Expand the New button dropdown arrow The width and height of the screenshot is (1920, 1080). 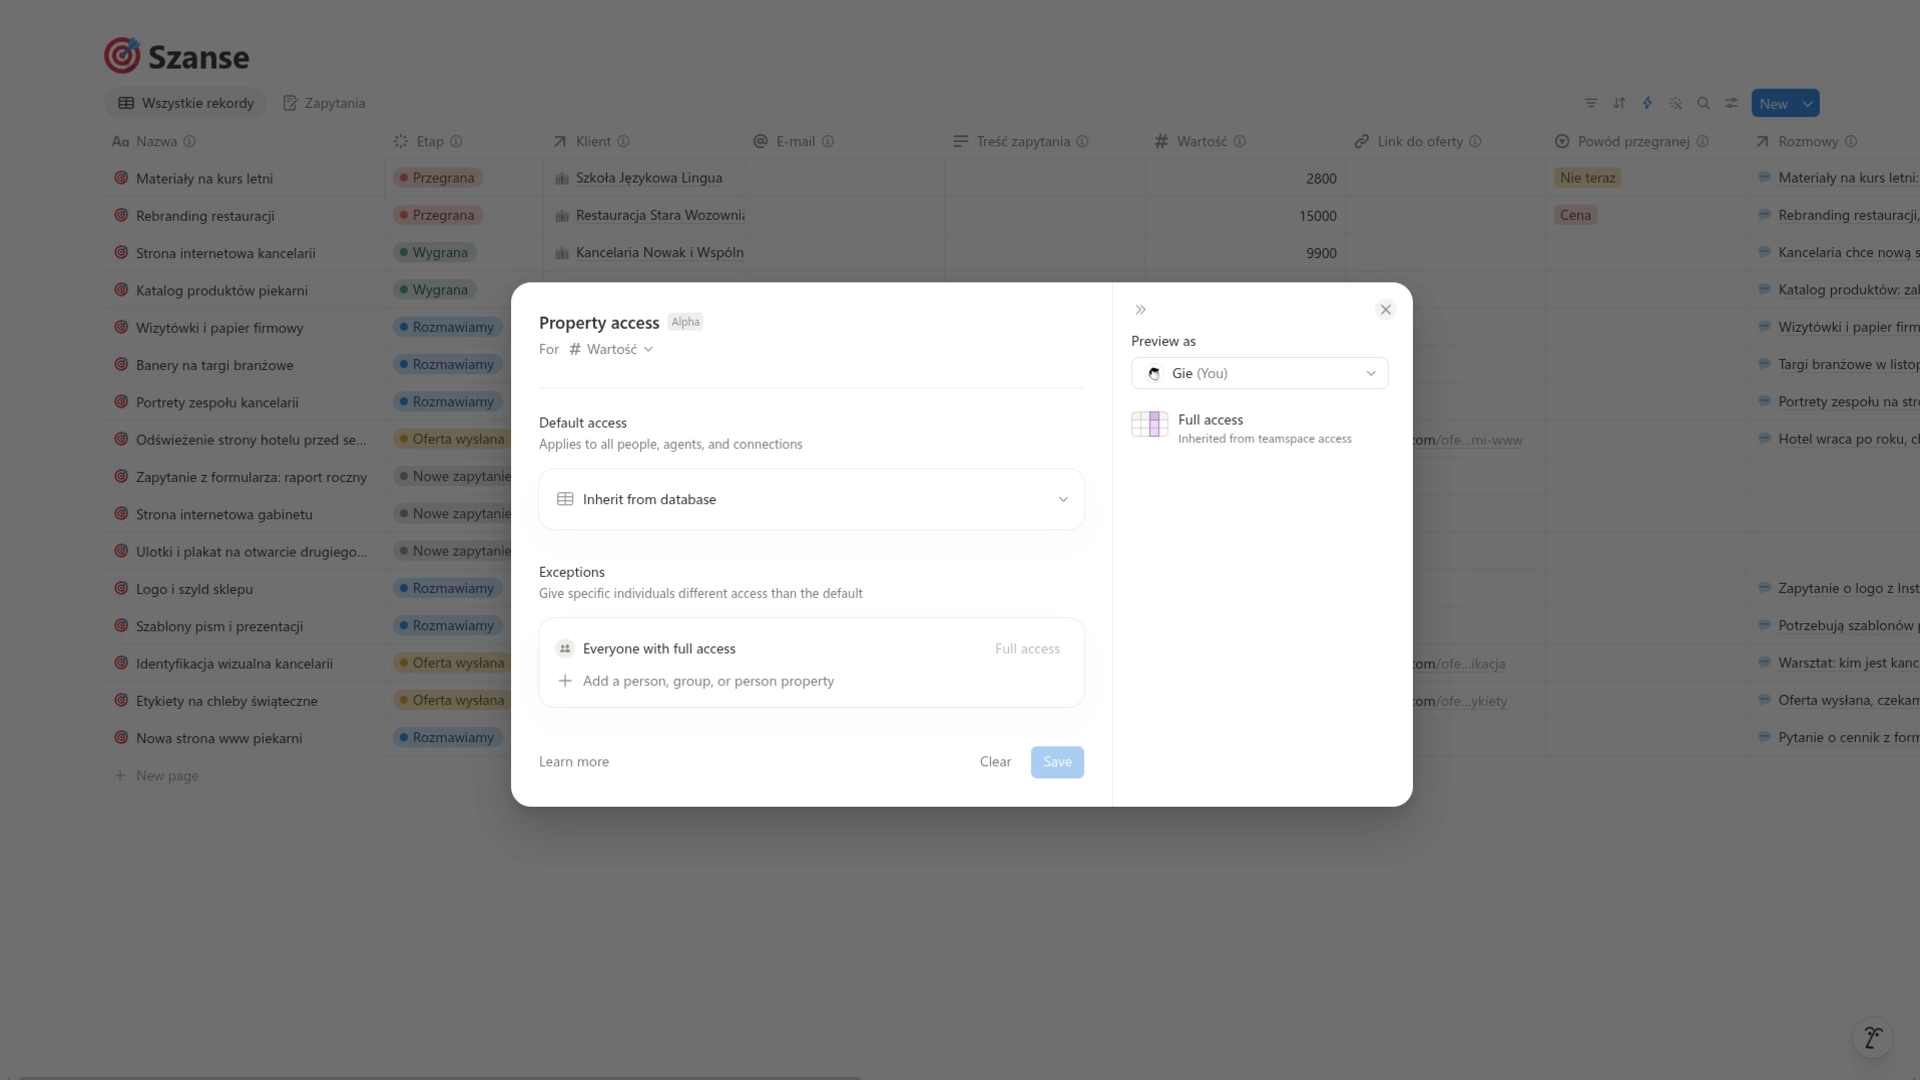[x=1808, y=103]
